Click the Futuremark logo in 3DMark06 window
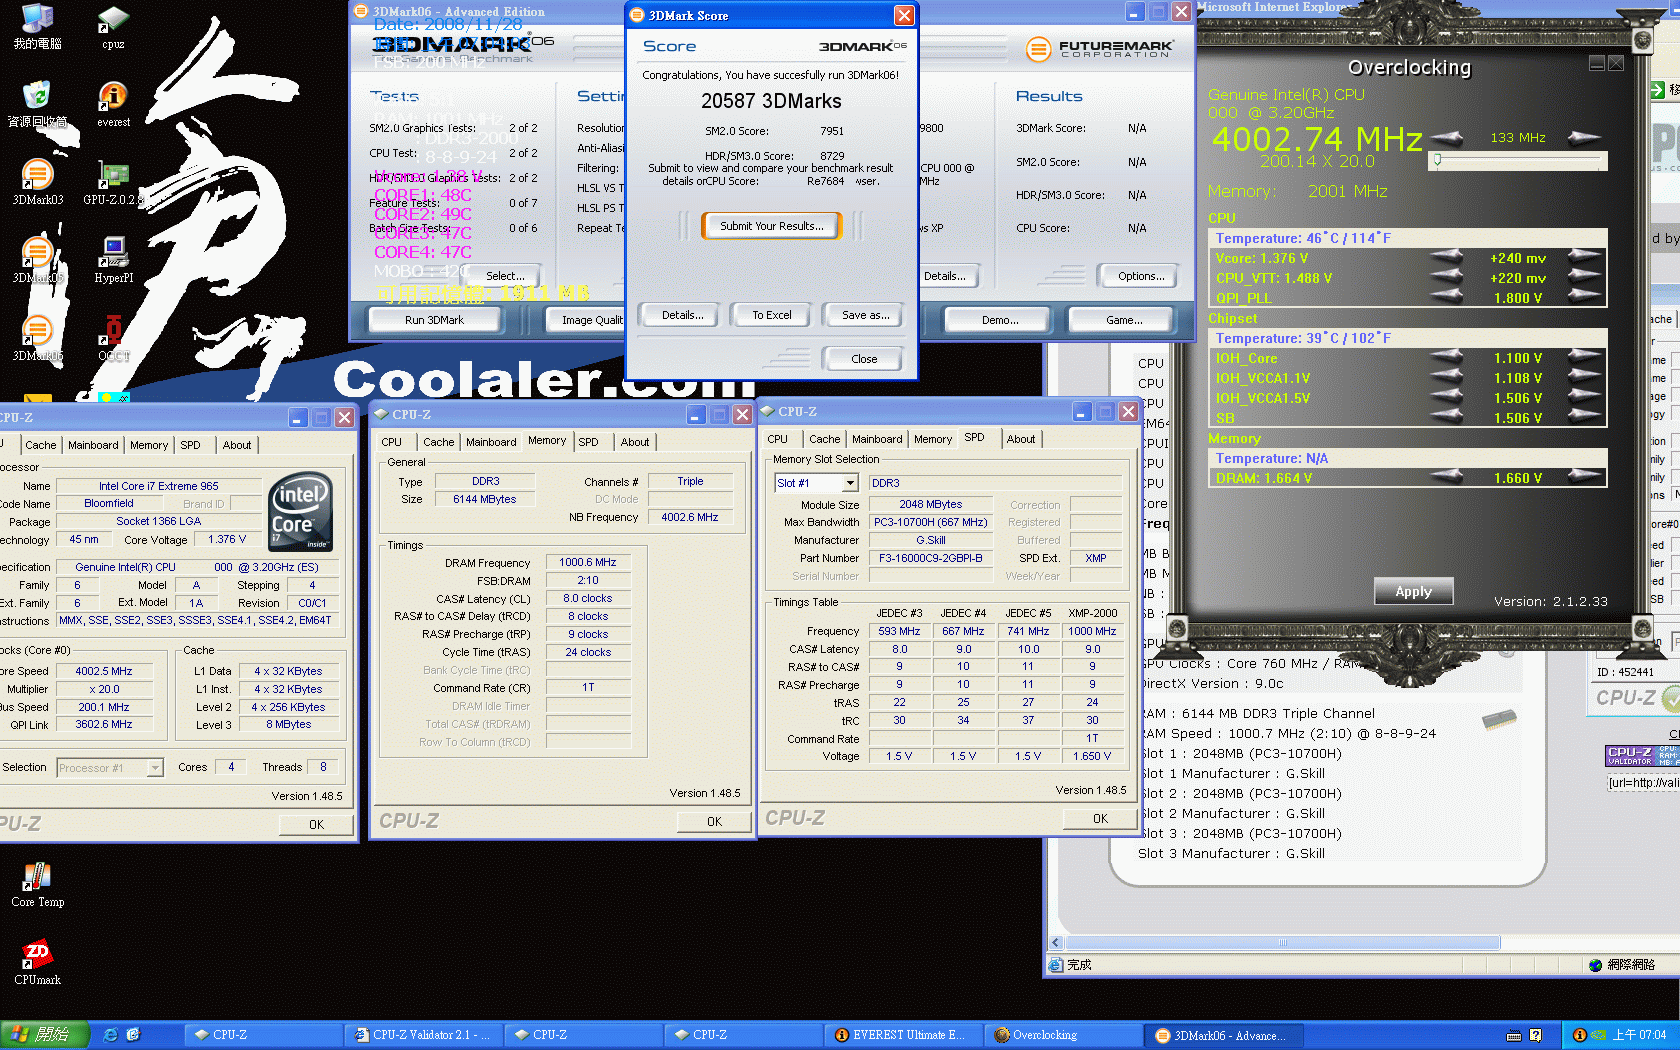Screen dimensions: 1680x1050 (x=1099, y=48)
